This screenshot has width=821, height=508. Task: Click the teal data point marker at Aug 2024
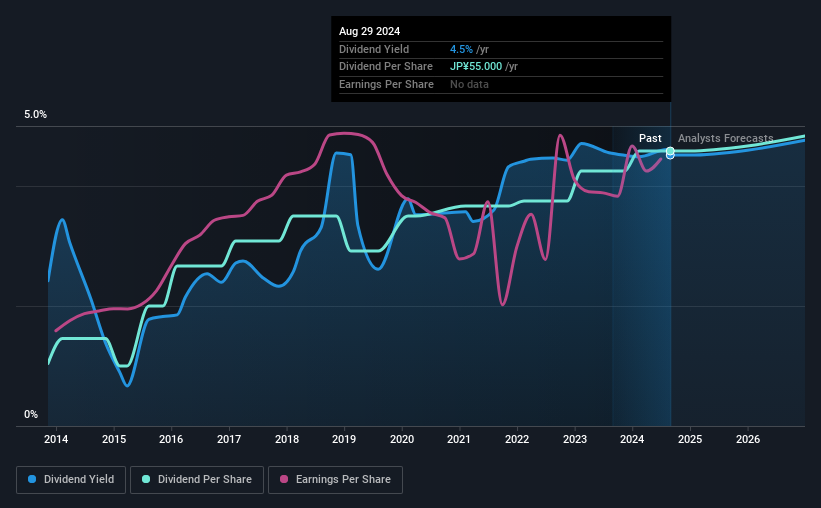(x=670, y=151)
